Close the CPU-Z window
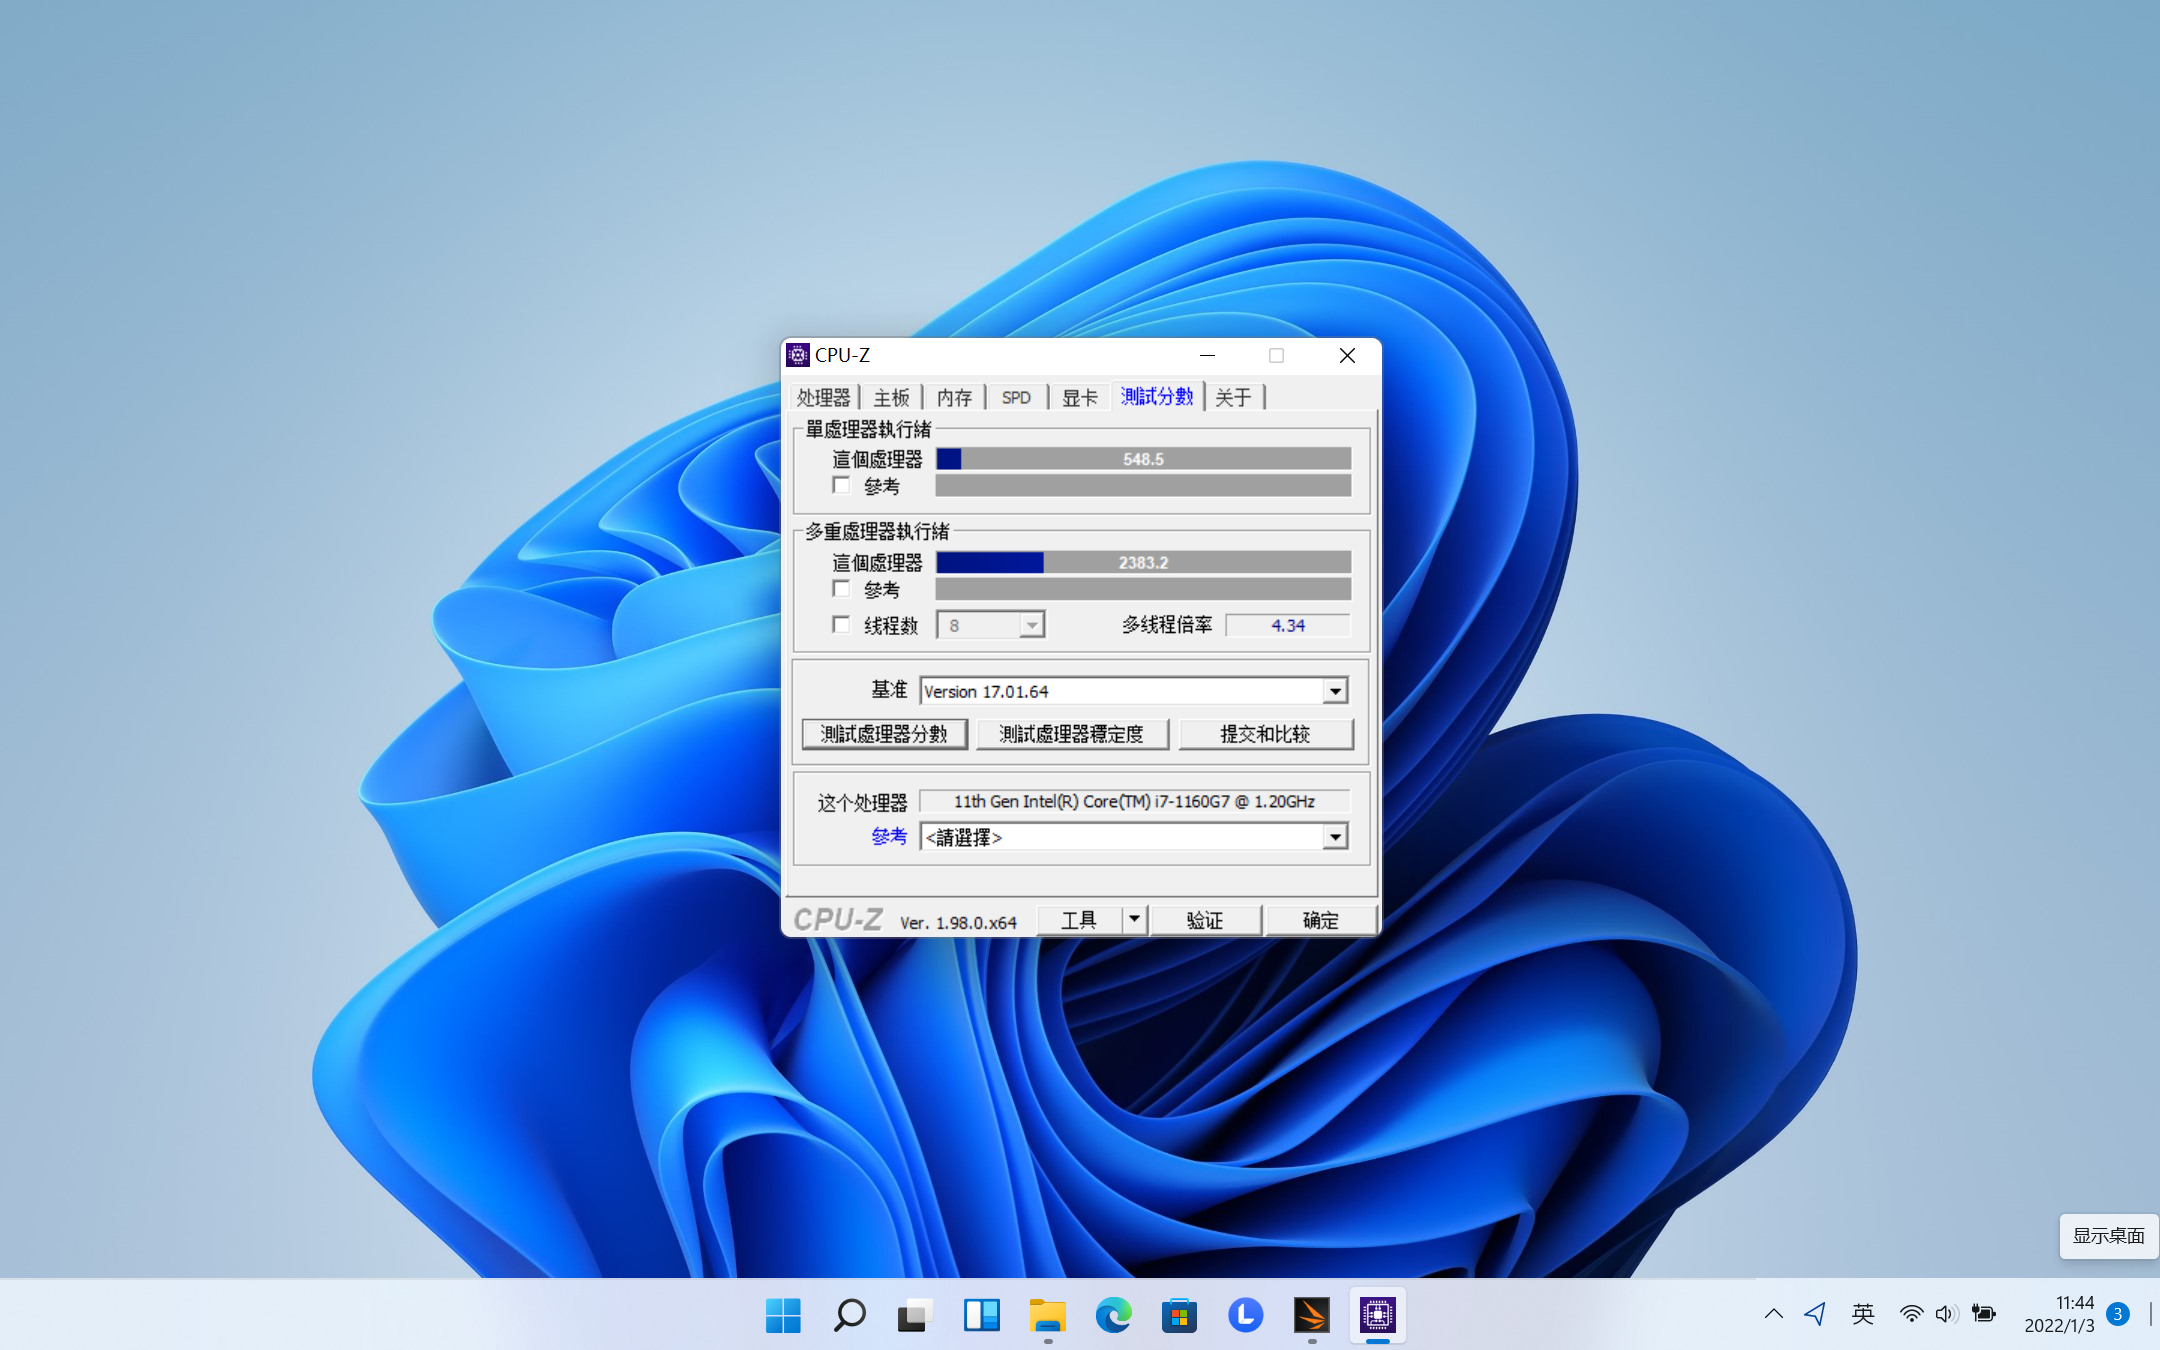The image size is (2160, 1350). click(1347, 355)
